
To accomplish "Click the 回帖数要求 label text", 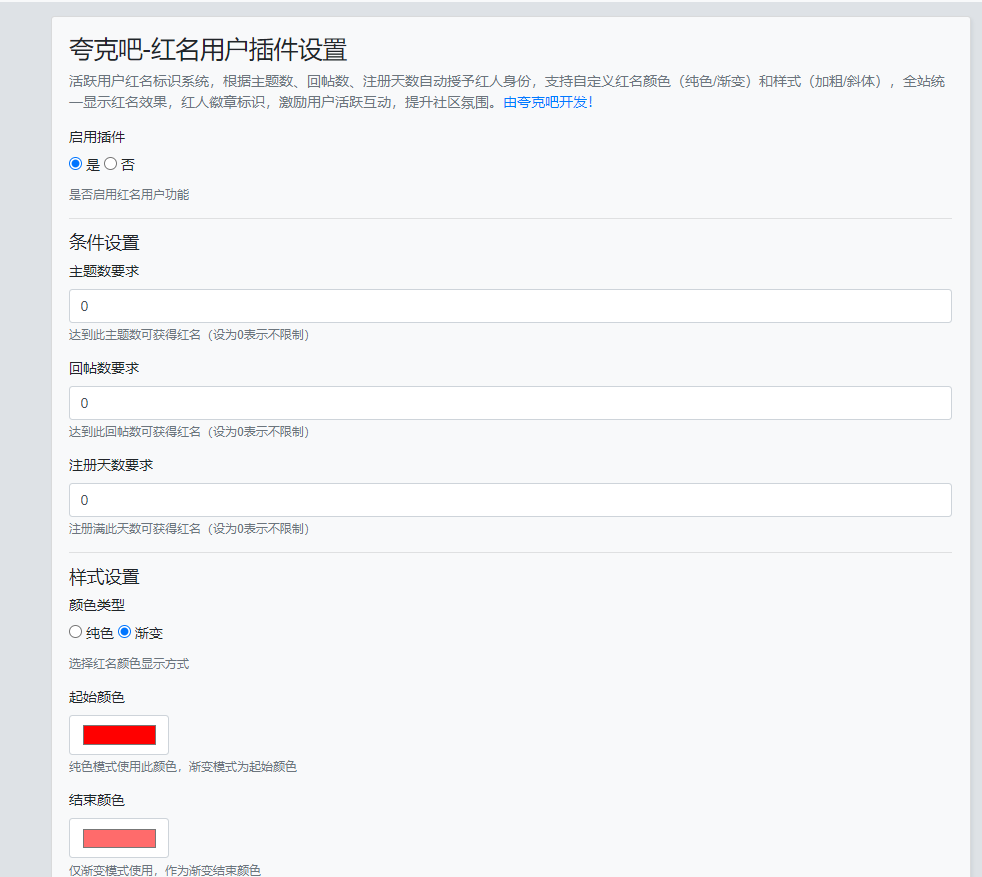I will [104, 368].
